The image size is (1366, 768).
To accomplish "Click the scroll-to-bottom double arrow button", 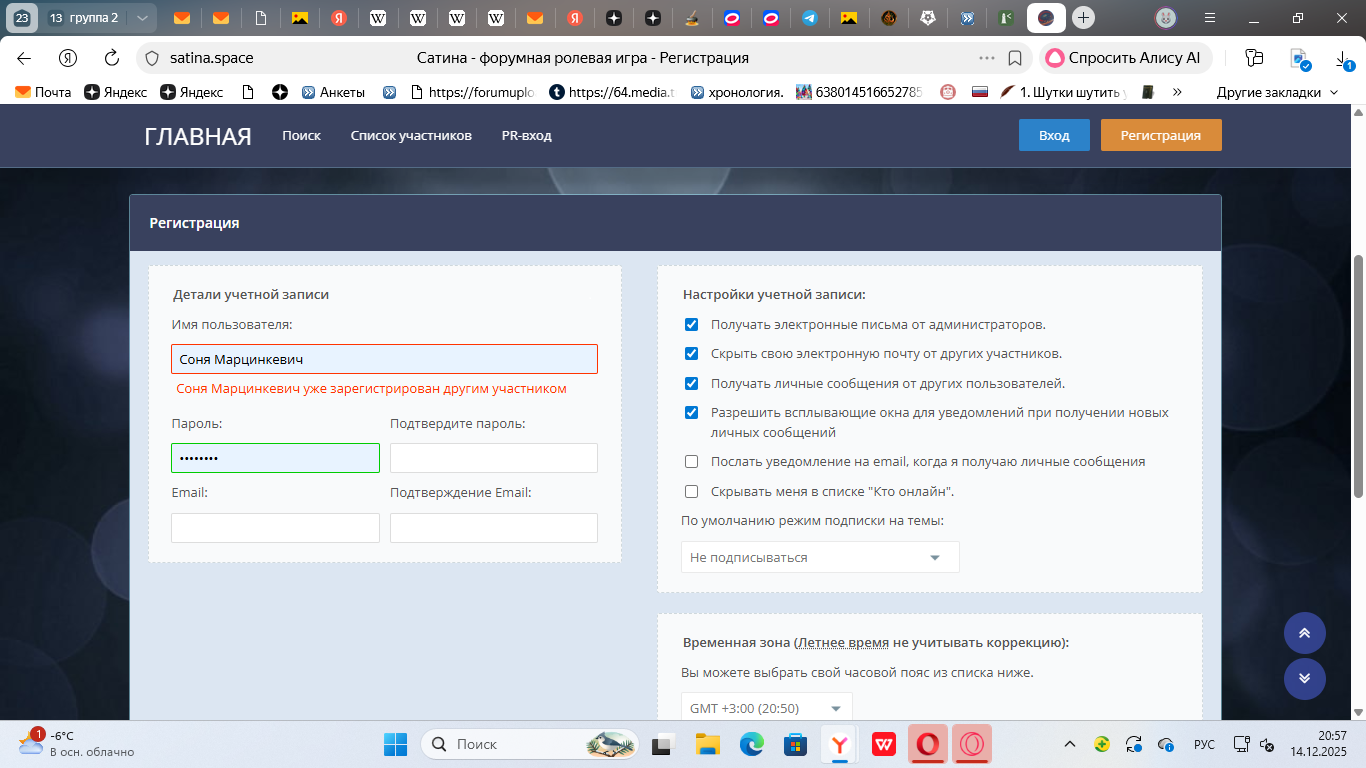I will coord(1304,678).
